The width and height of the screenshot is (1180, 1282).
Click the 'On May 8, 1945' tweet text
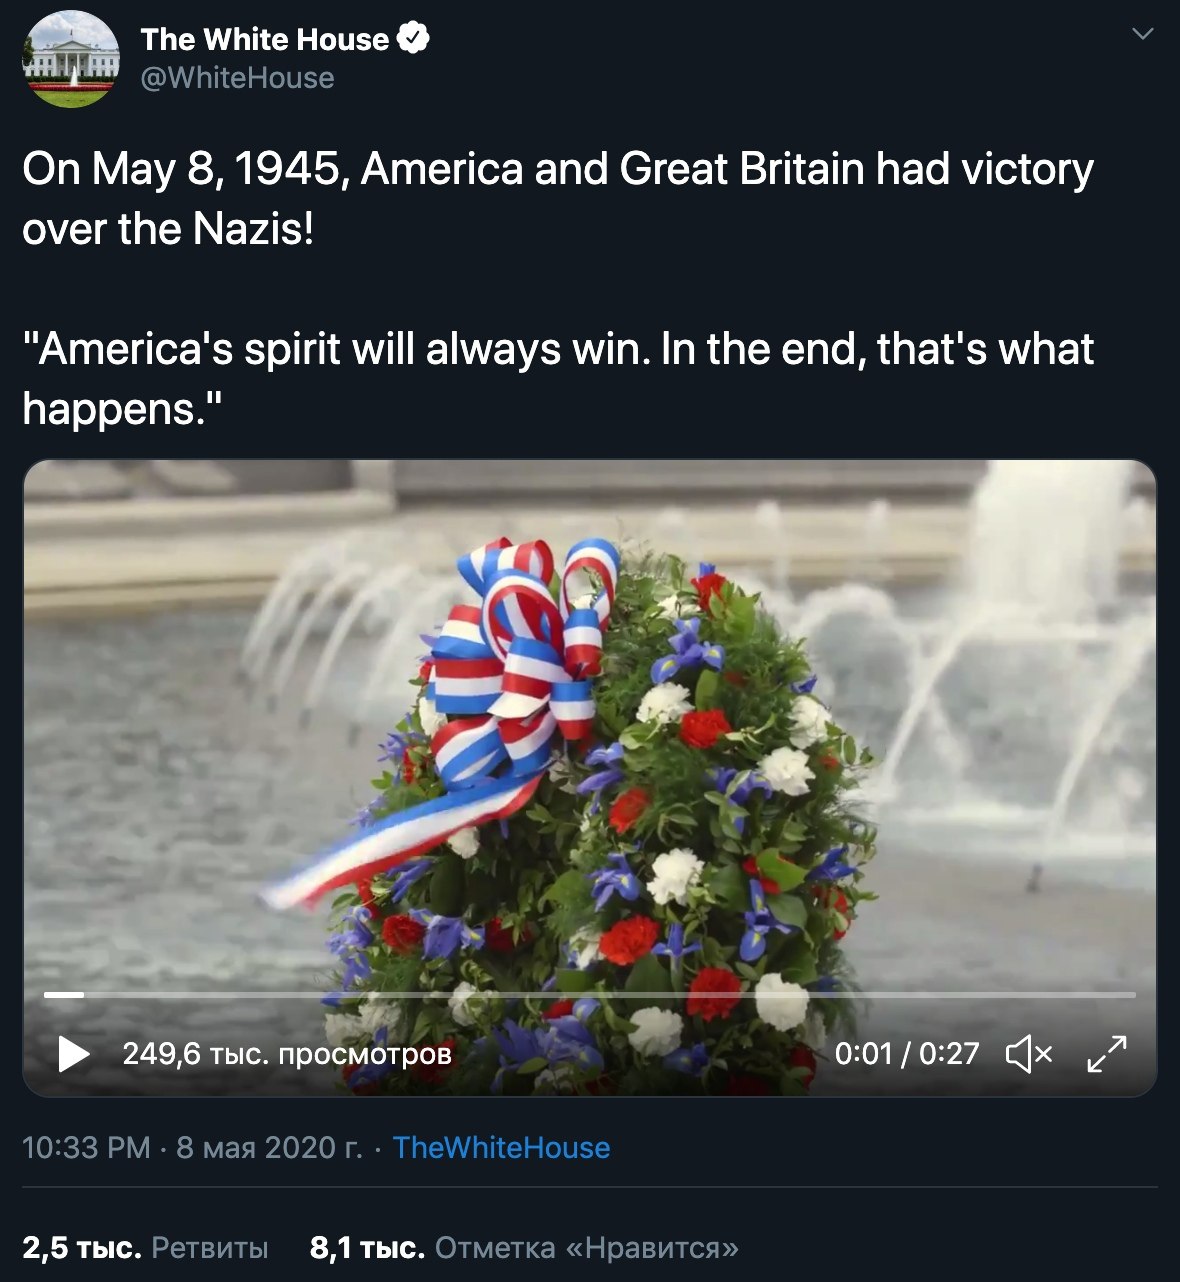558,198
